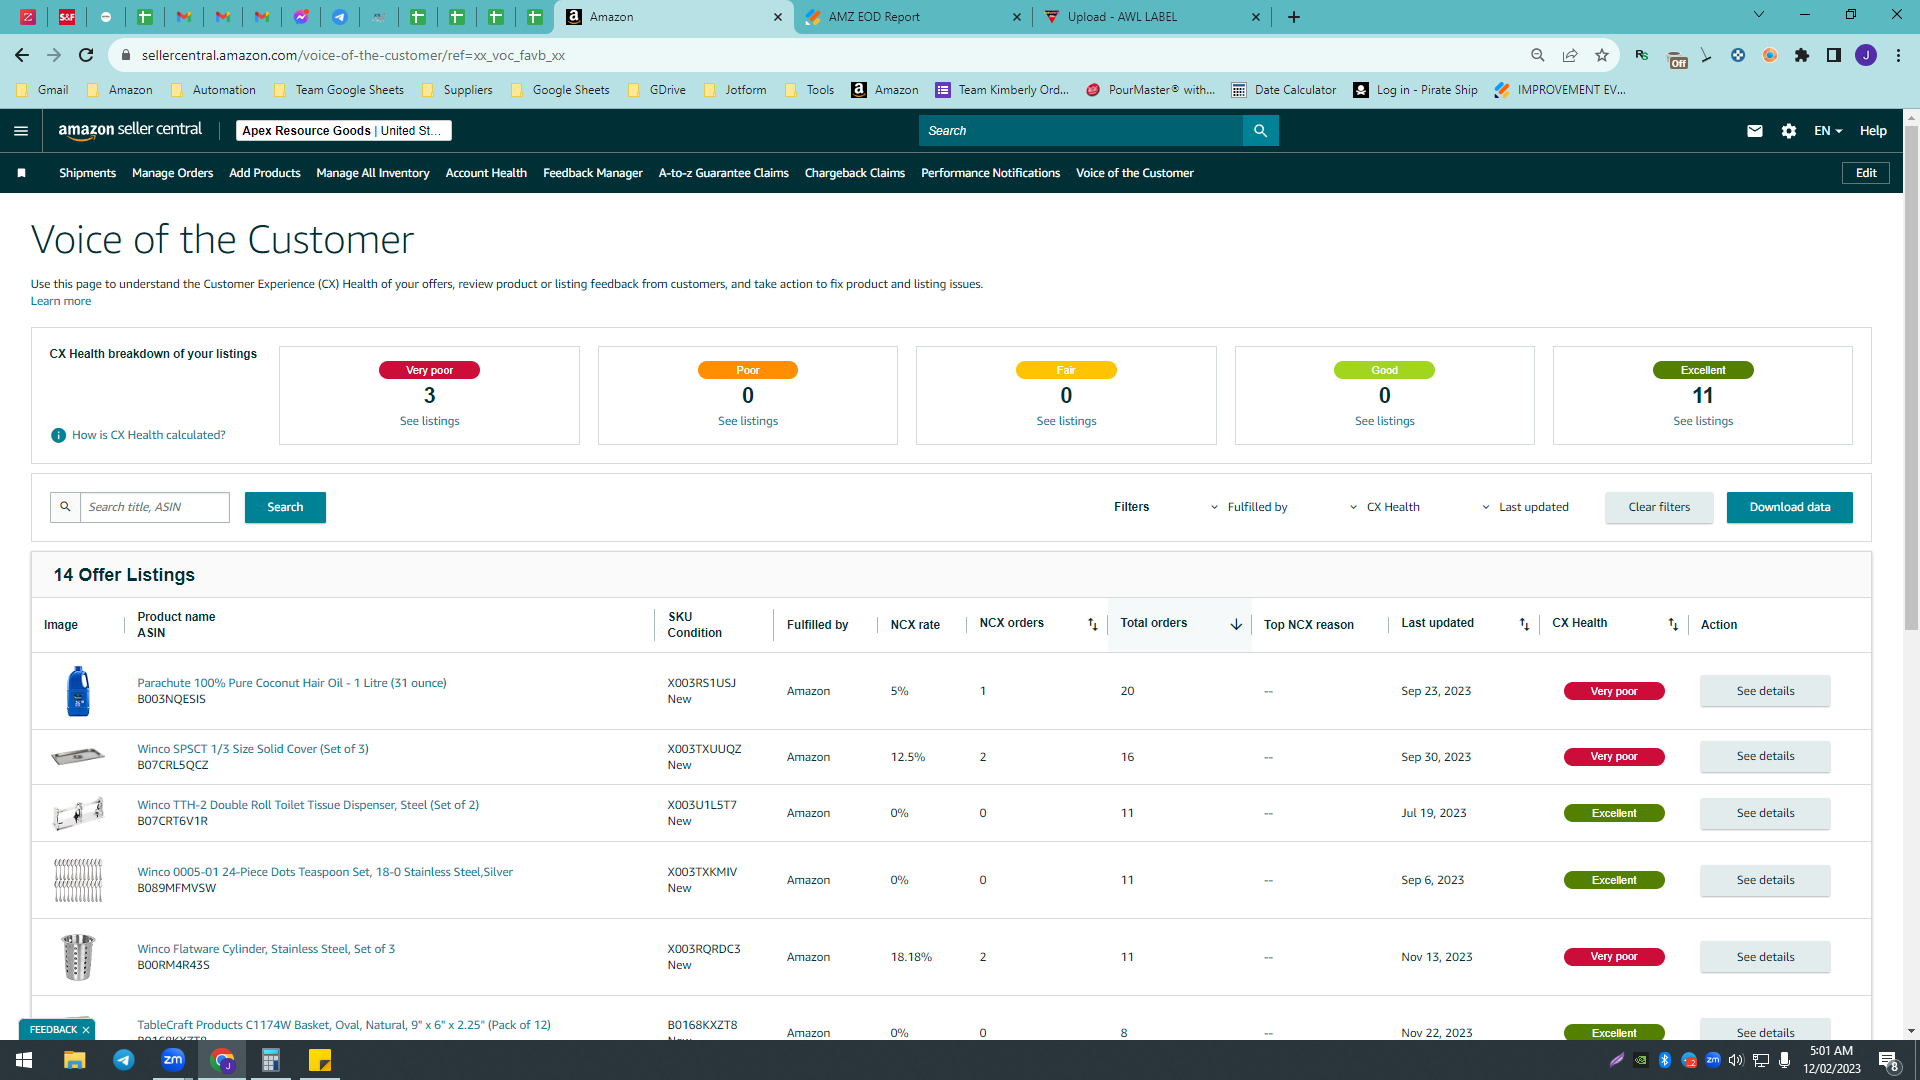Open Sticky Notes from the taskbar
The height and width of the screenshot is (1080, 1920).
(x=320, y=1060)
